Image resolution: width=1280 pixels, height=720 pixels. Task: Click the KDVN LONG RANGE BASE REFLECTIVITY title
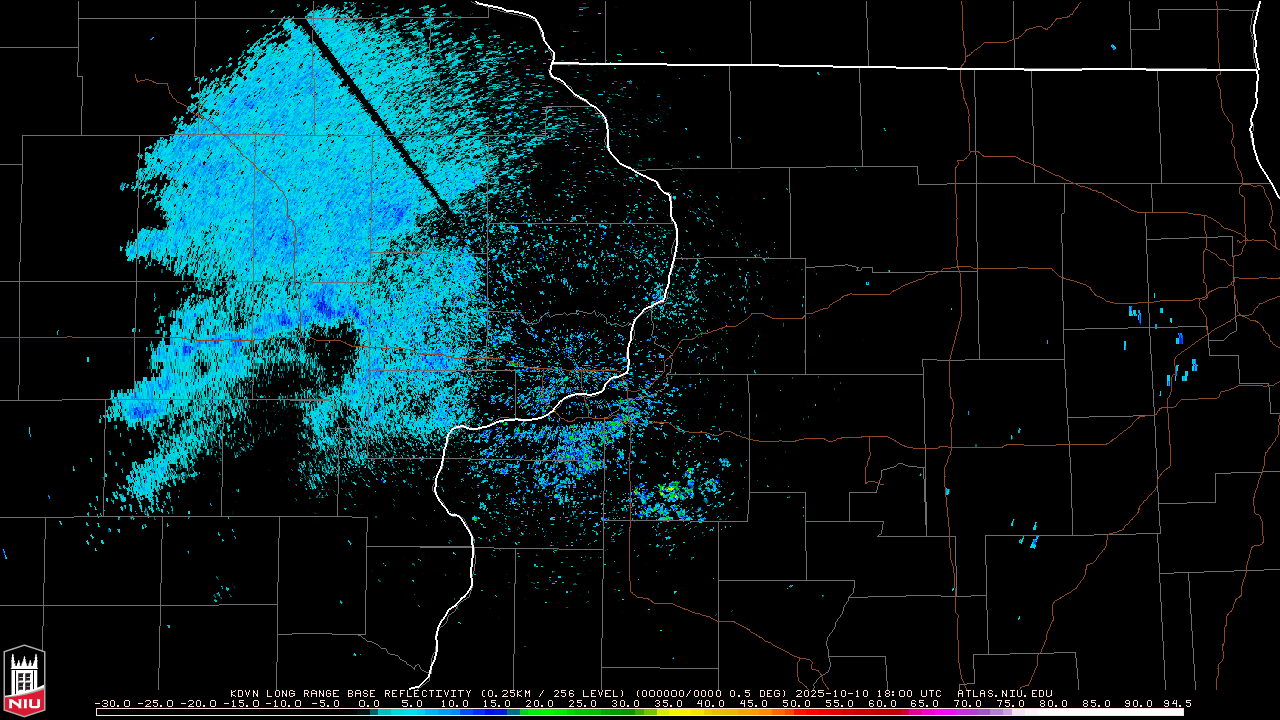[x=351, y=693]
